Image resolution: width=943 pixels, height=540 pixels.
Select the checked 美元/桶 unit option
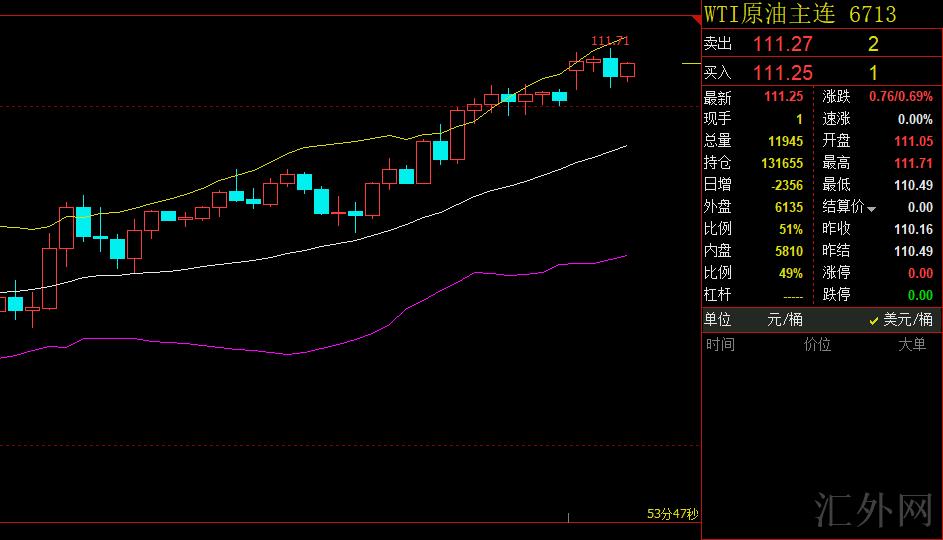pyautogui.click(x=901, y=319)
